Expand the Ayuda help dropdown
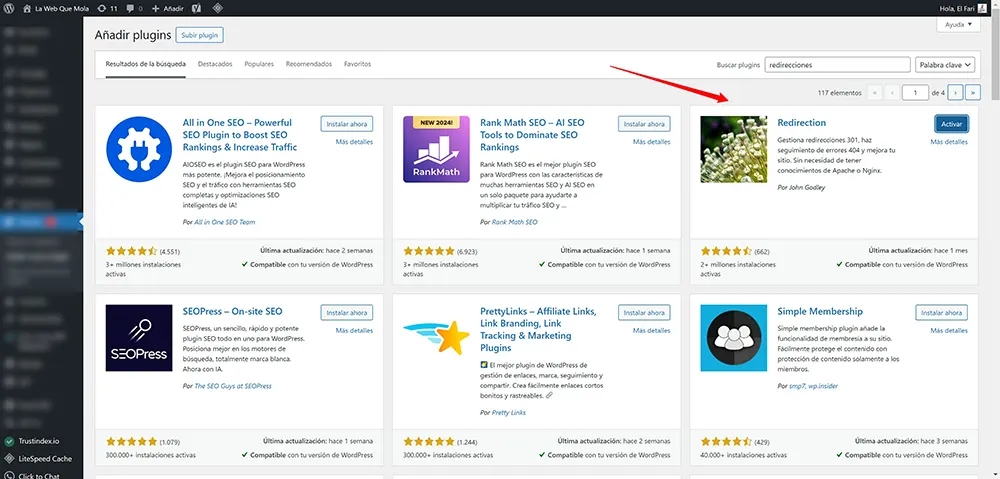Image resolution: width=1000 pixels, height=479 pixels. [x=958, y=25]
